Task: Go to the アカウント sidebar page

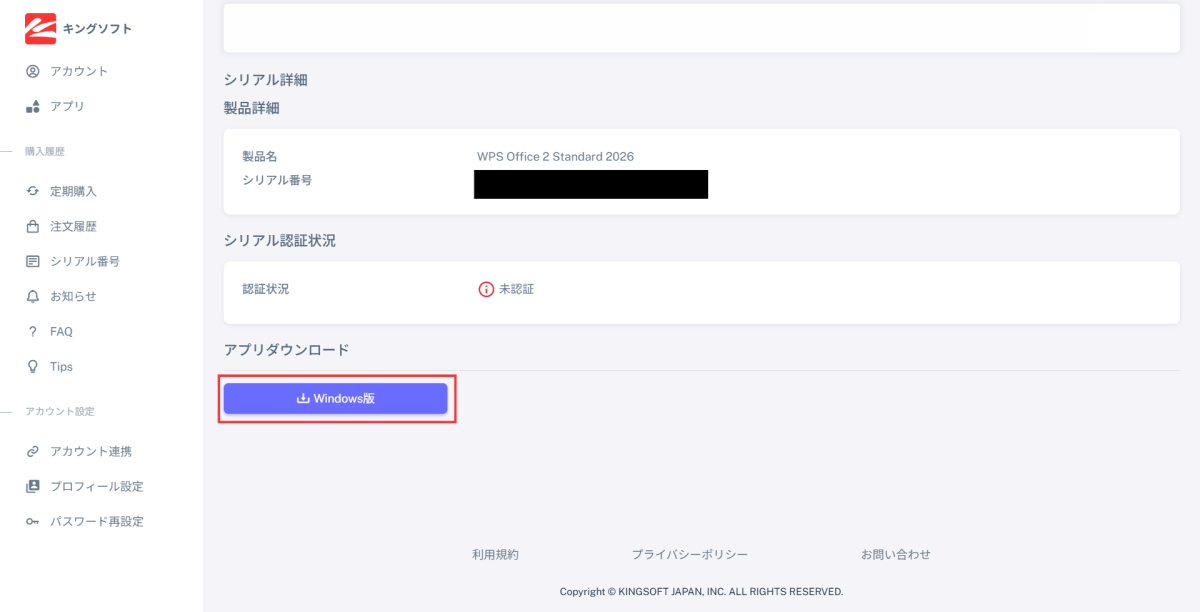Action: pos(78,71)
